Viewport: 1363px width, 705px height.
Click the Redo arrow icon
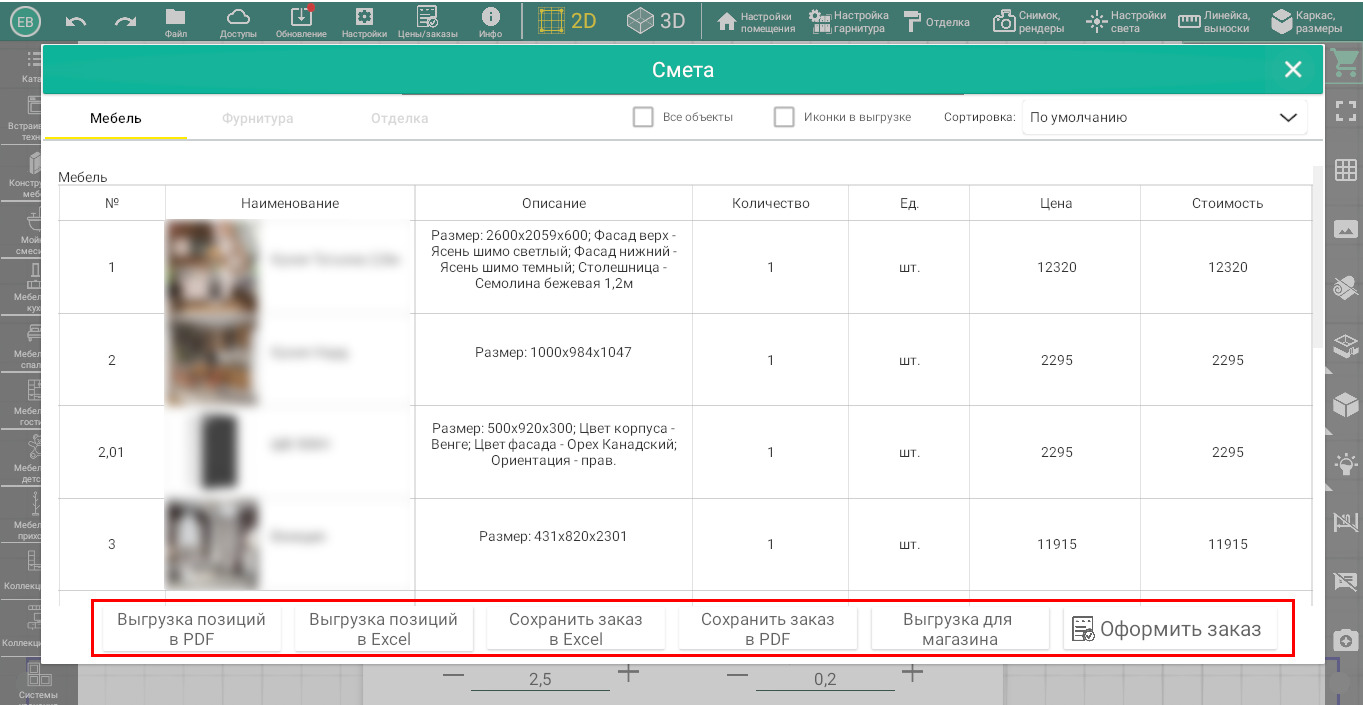(x=125, y=21)
